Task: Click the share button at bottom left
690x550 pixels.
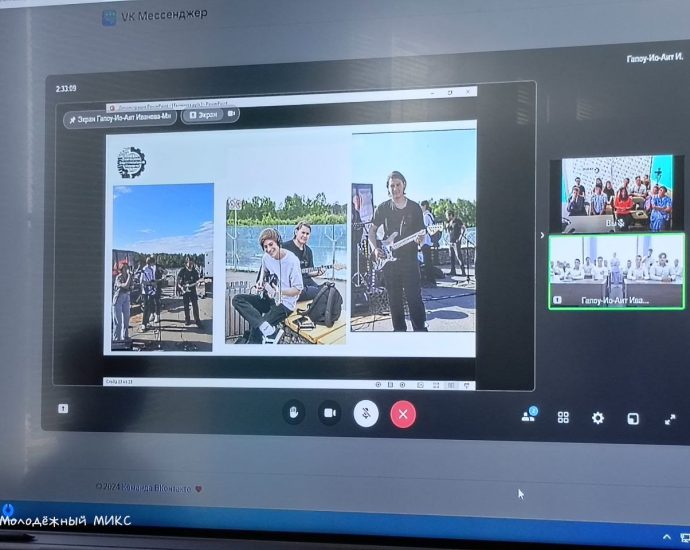Action: 64,408
